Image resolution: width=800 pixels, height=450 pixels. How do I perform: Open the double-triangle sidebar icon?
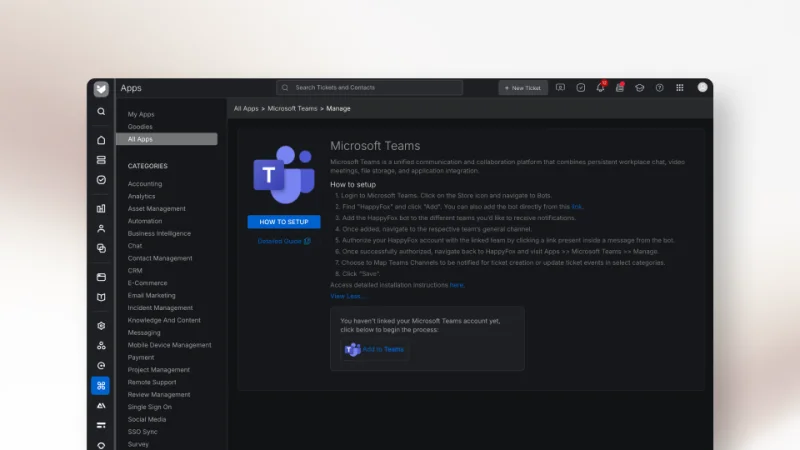(101, 406)
